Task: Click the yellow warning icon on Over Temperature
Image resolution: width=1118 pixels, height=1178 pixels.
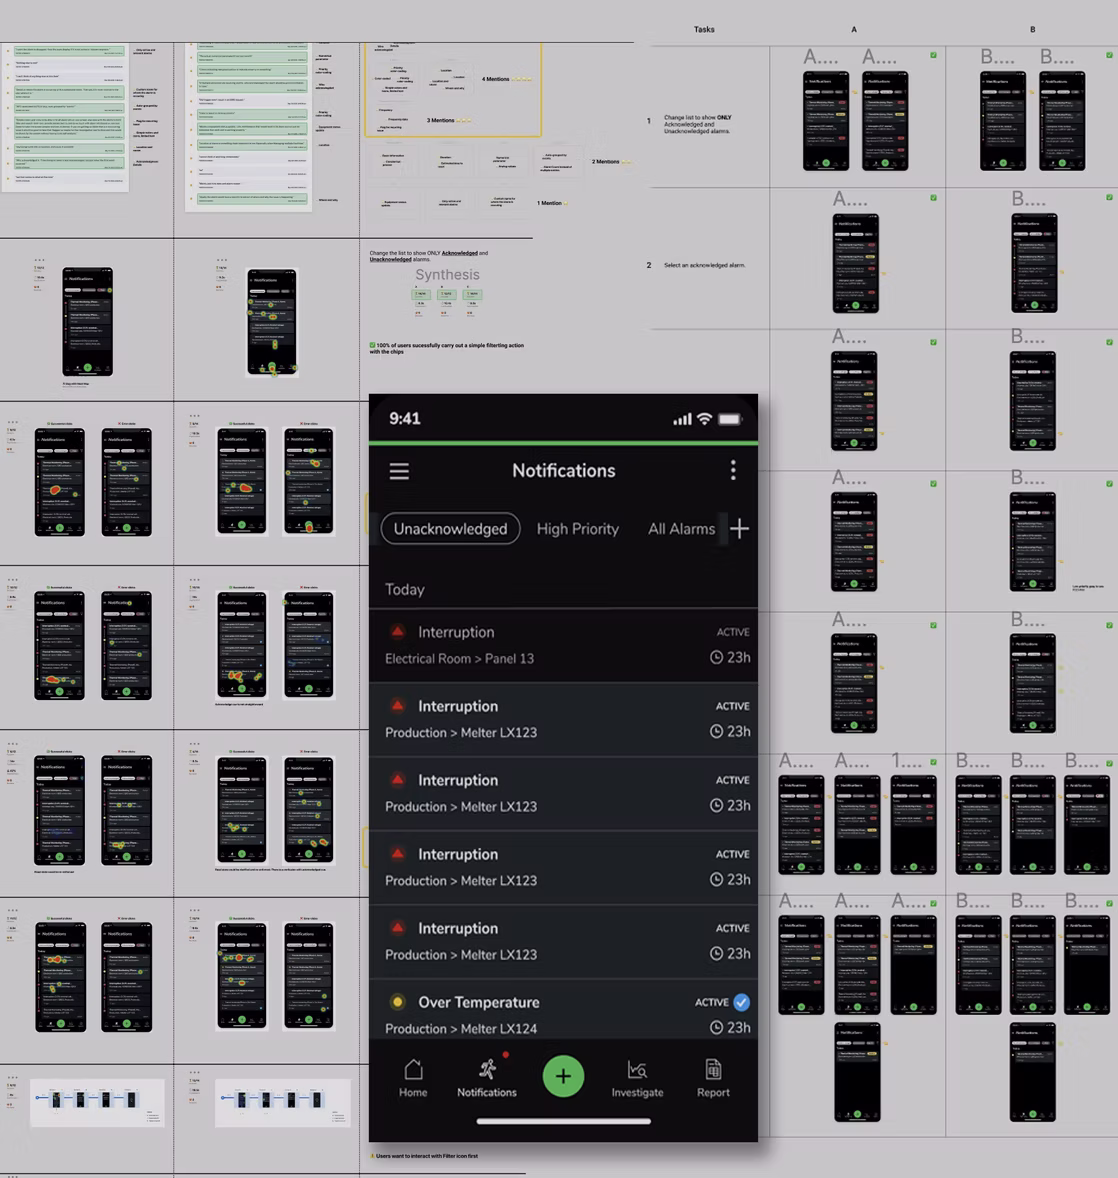Action: (397, 1001)
